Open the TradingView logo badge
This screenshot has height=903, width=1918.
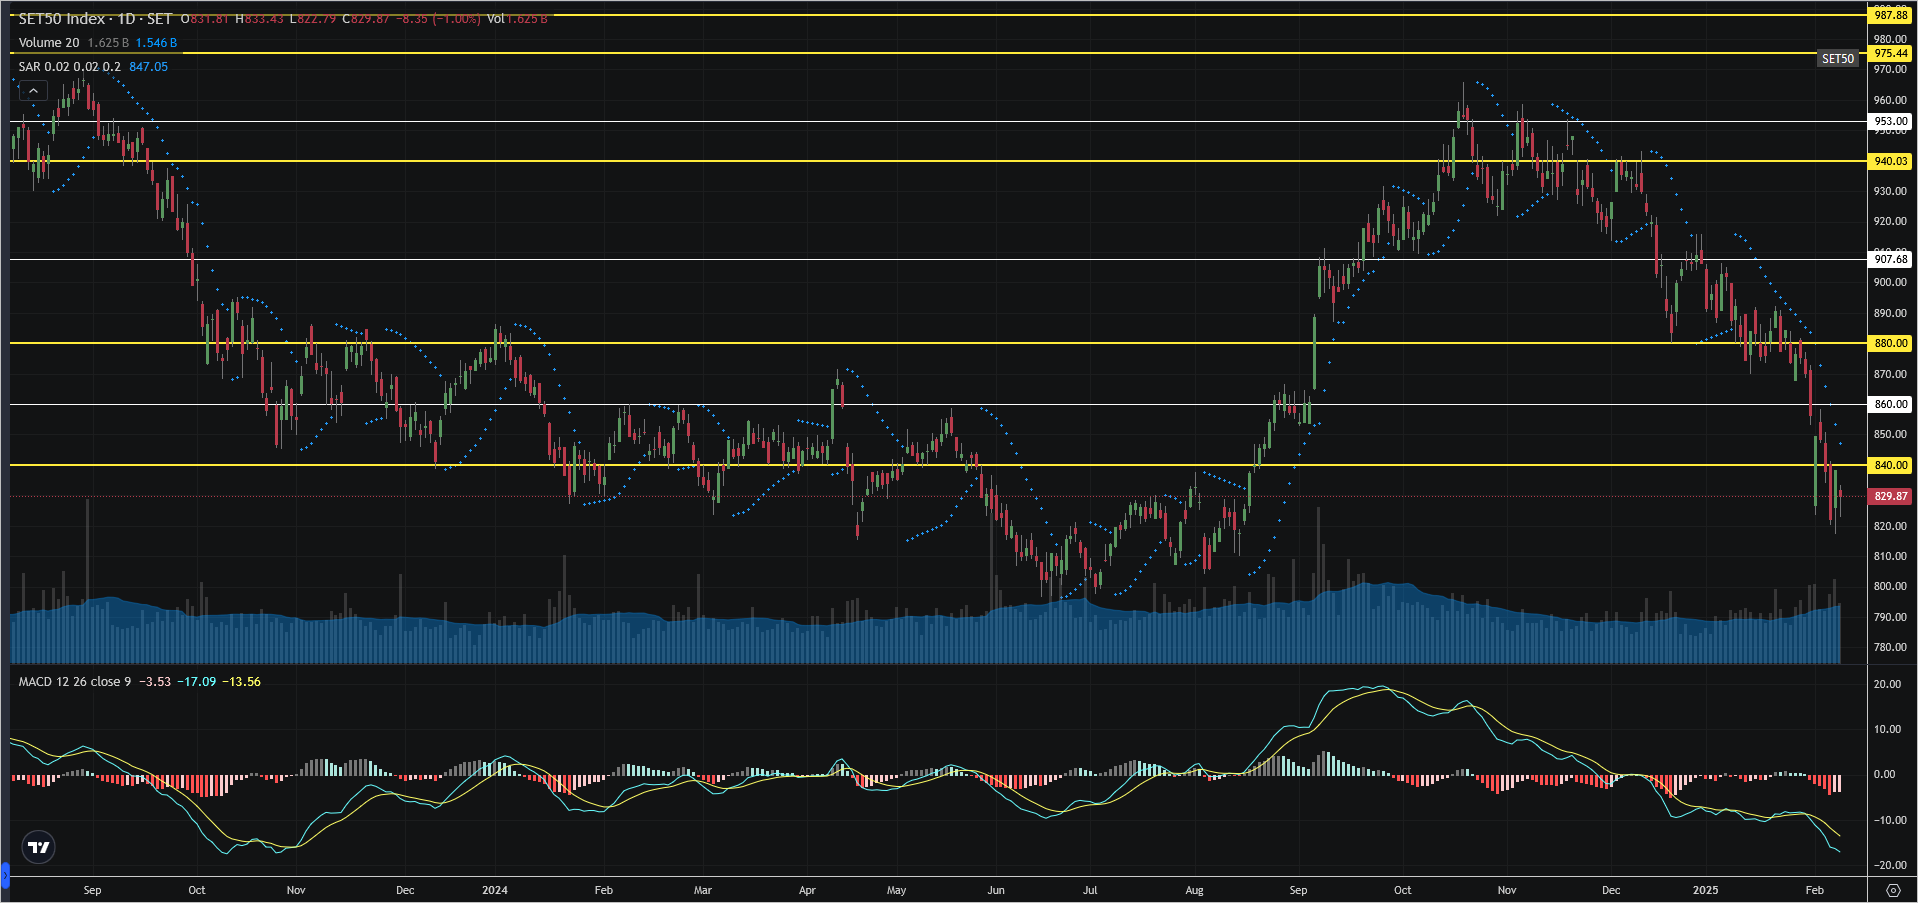(x=39, y=848)
